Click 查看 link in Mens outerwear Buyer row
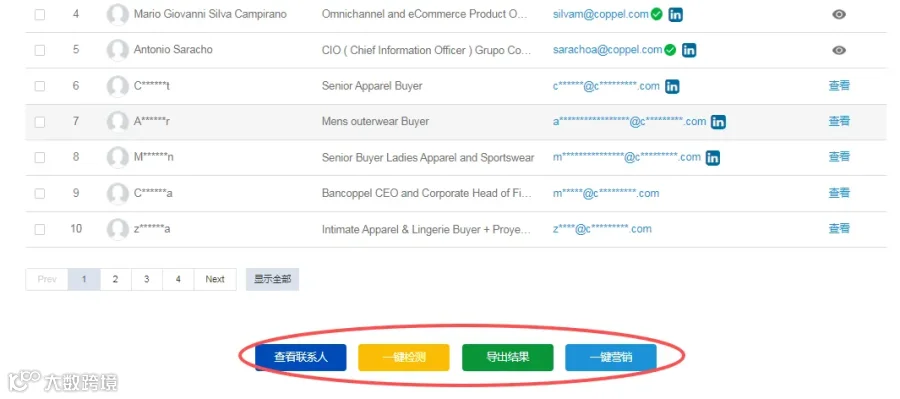This screenshot has height=399, width=900. coord(839,122)
